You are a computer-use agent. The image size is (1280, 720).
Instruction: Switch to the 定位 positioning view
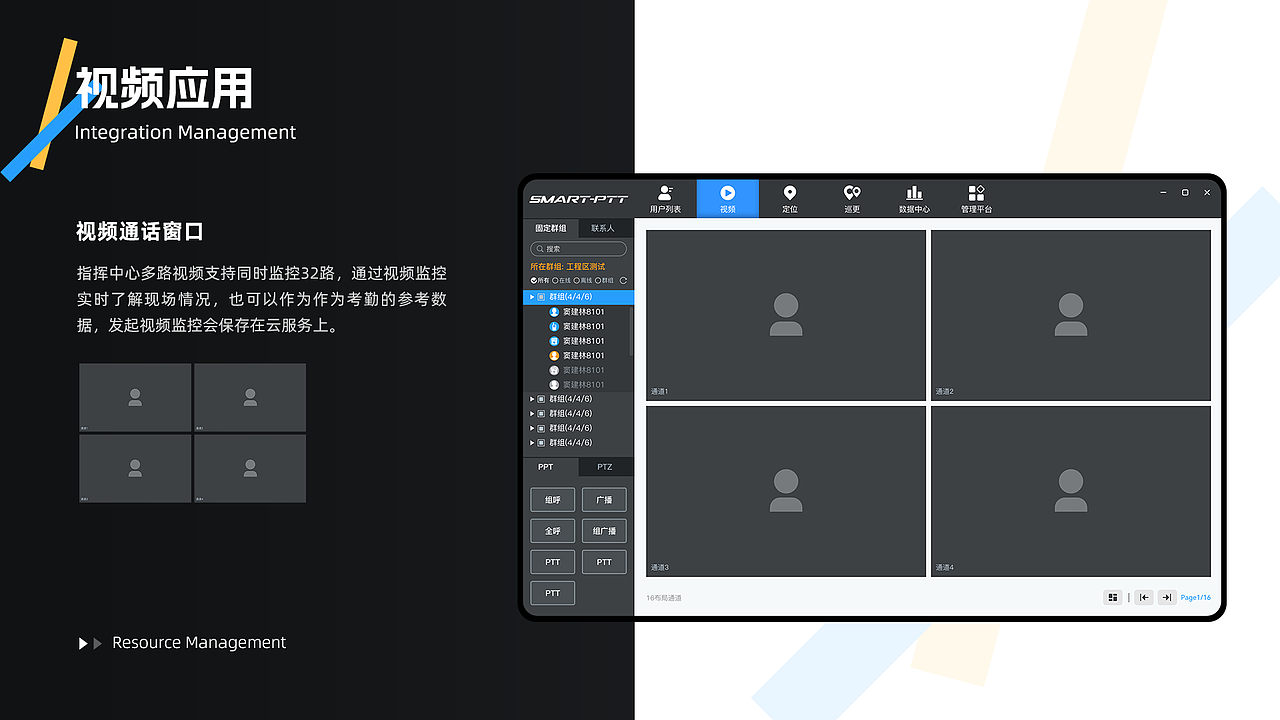[x=789, y=197]
